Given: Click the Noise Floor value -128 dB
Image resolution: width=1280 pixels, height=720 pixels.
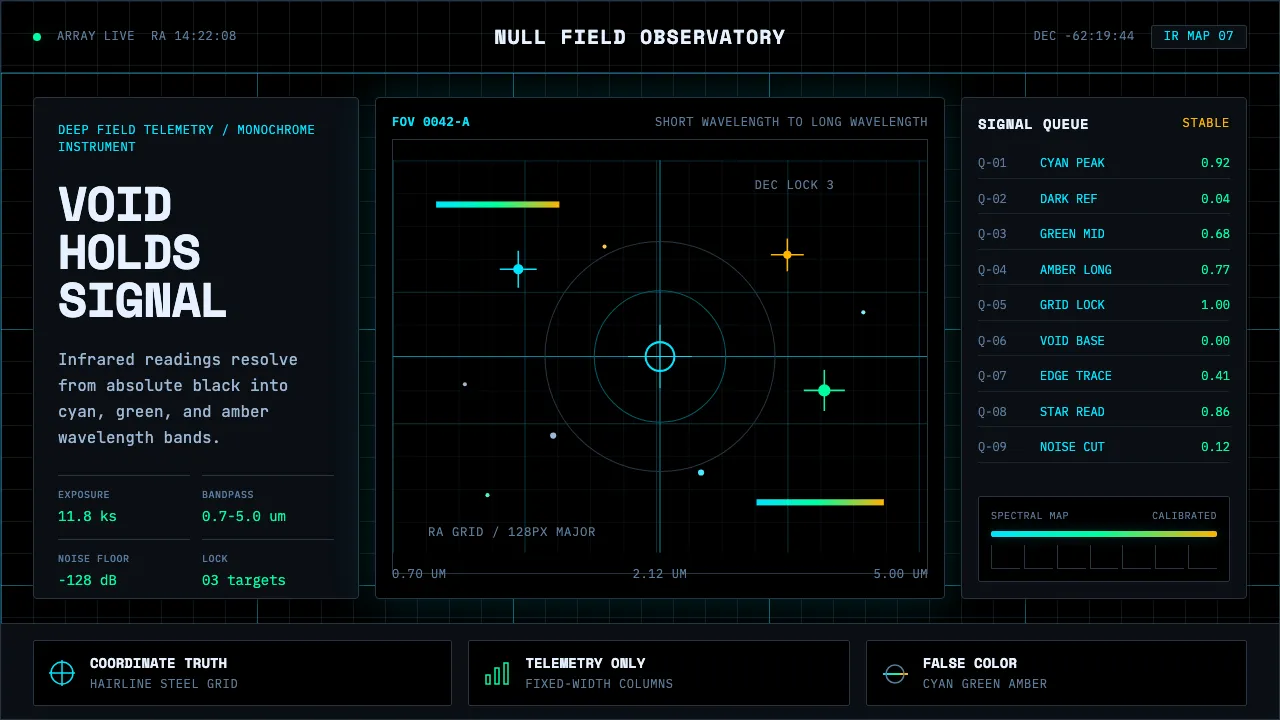Looking at the screenshot, I should (x=87, y=580).
